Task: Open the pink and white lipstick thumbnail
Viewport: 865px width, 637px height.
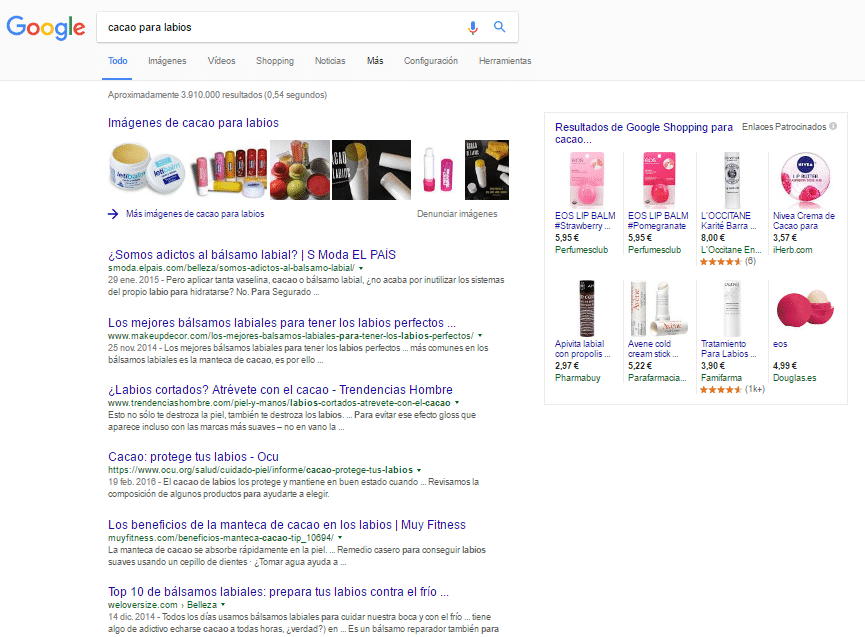Action: [x=438, y=170]
